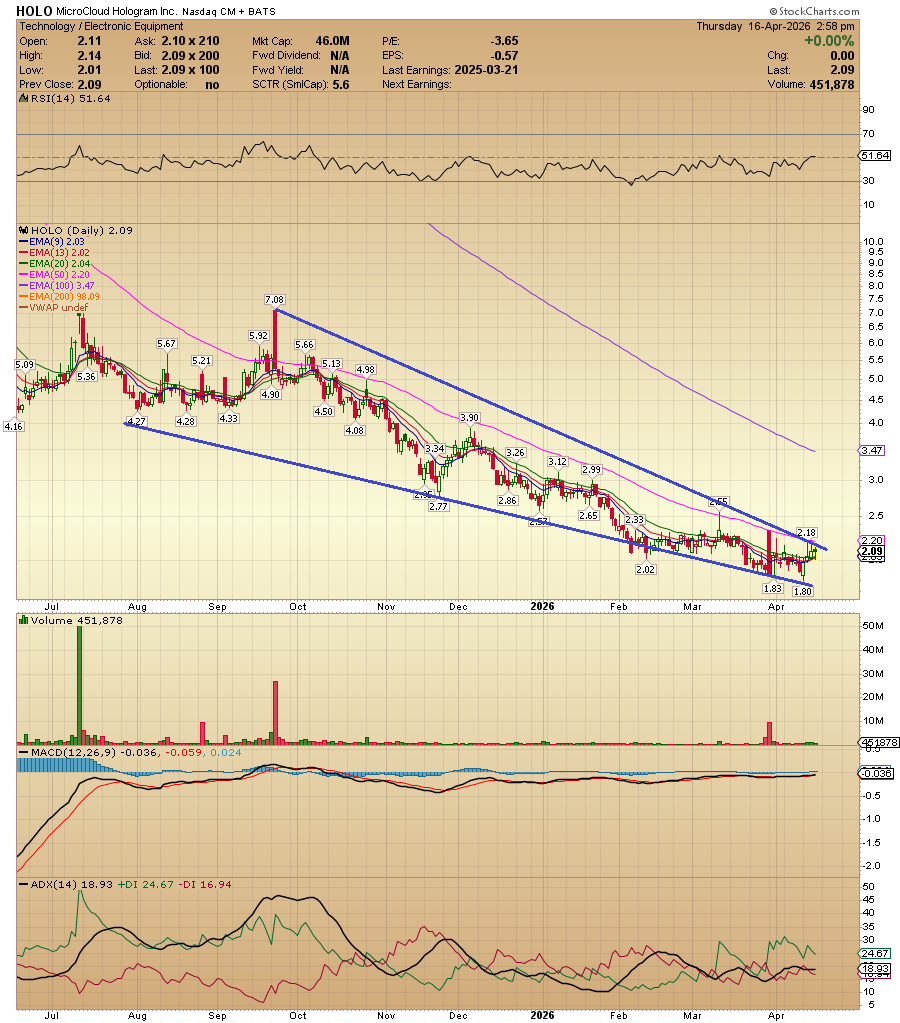Image resolution: width=900 pixels, height=1023 pixels.
Task: Click the EMA(50) 2.20 legend entry
Action: tap(54, 275)
